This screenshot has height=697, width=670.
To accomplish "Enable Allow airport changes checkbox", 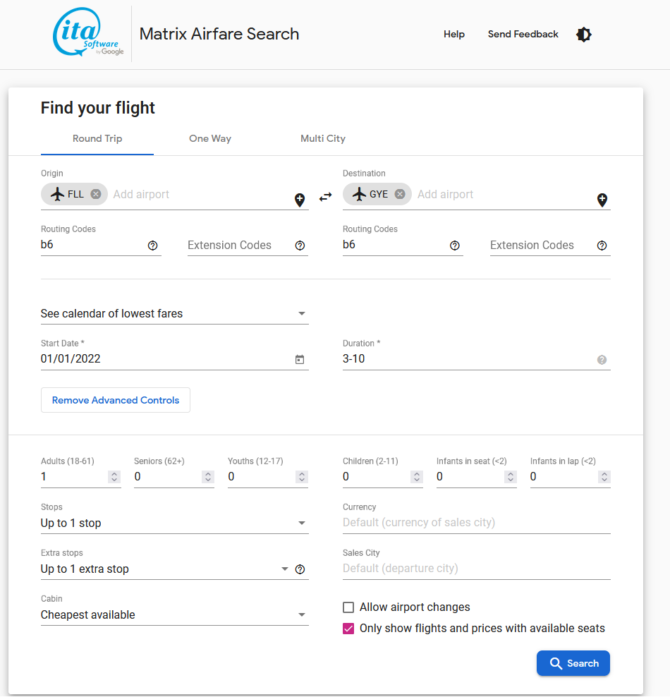I will [x=349, y=607].
